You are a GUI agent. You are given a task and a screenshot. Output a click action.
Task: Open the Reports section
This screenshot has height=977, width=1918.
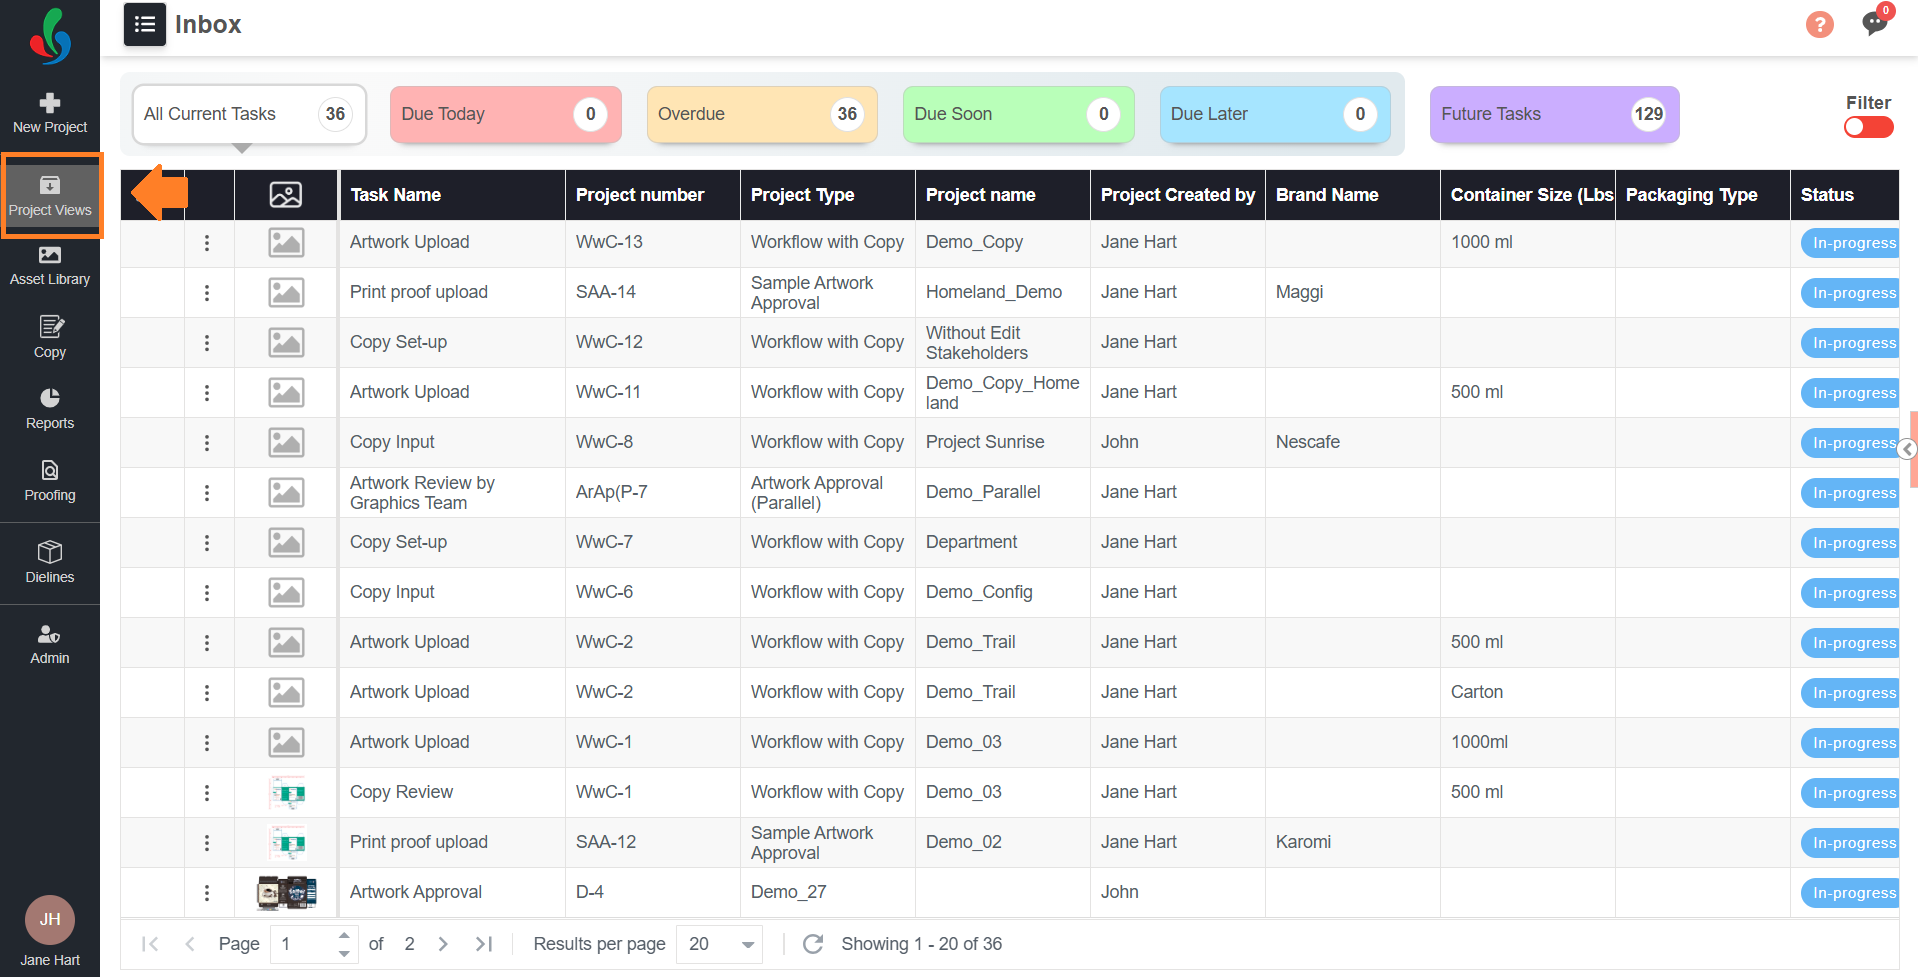point(50,408)
